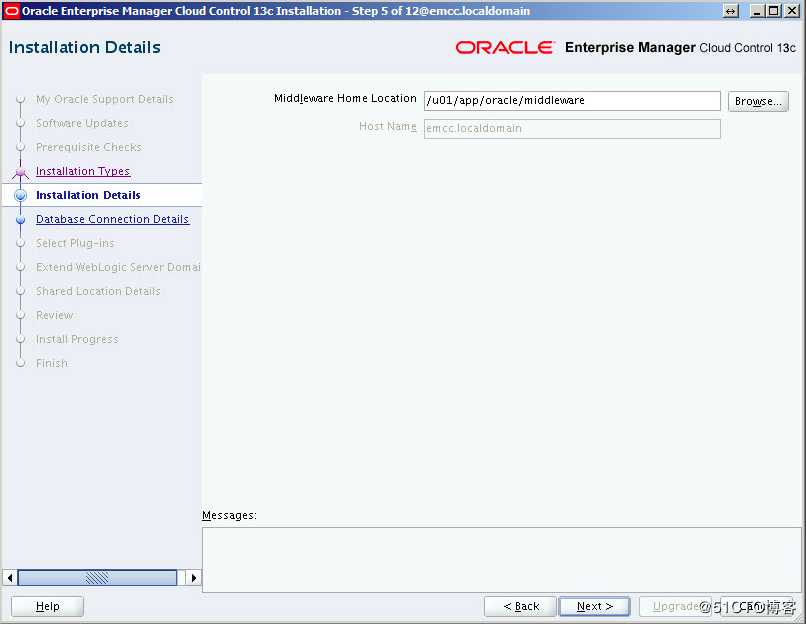Click the Messages label
The height and width of the screenshot is (624, 806).
(229, 515)
